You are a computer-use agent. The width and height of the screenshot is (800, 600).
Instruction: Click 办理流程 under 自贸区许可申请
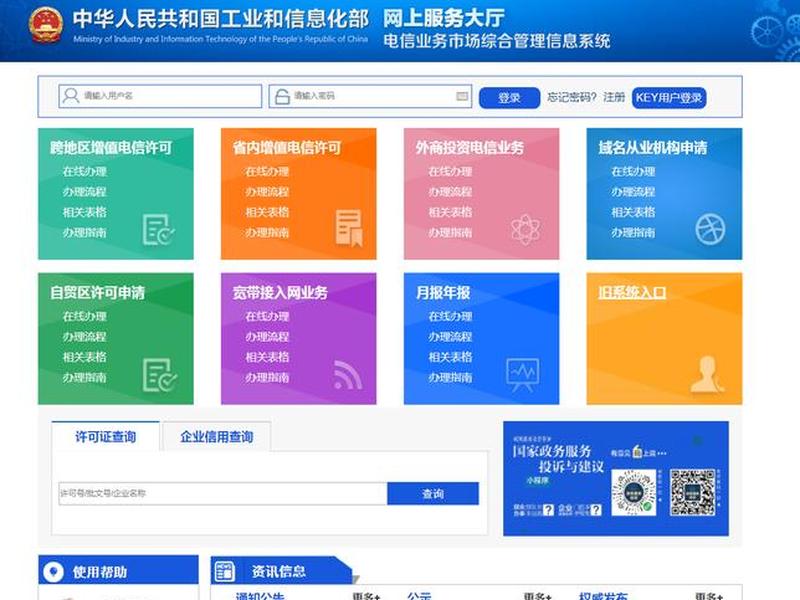point(85,337)
